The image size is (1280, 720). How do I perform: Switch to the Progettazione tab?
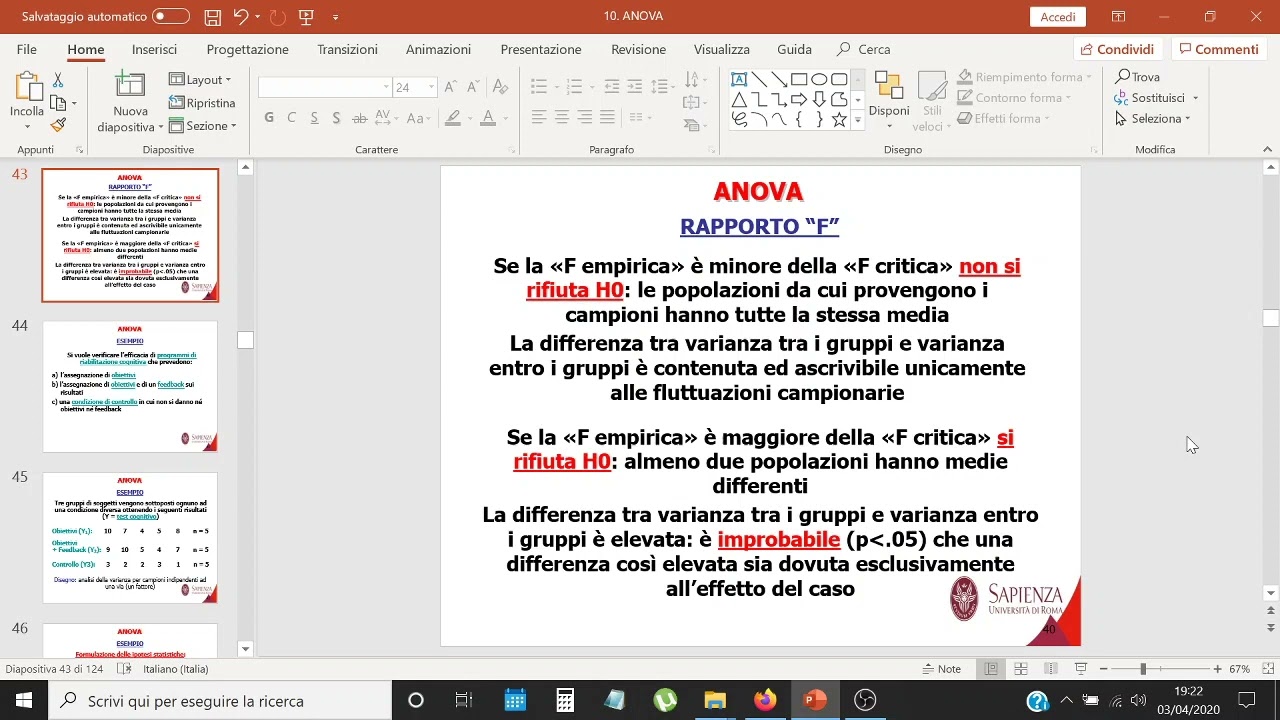247,49
